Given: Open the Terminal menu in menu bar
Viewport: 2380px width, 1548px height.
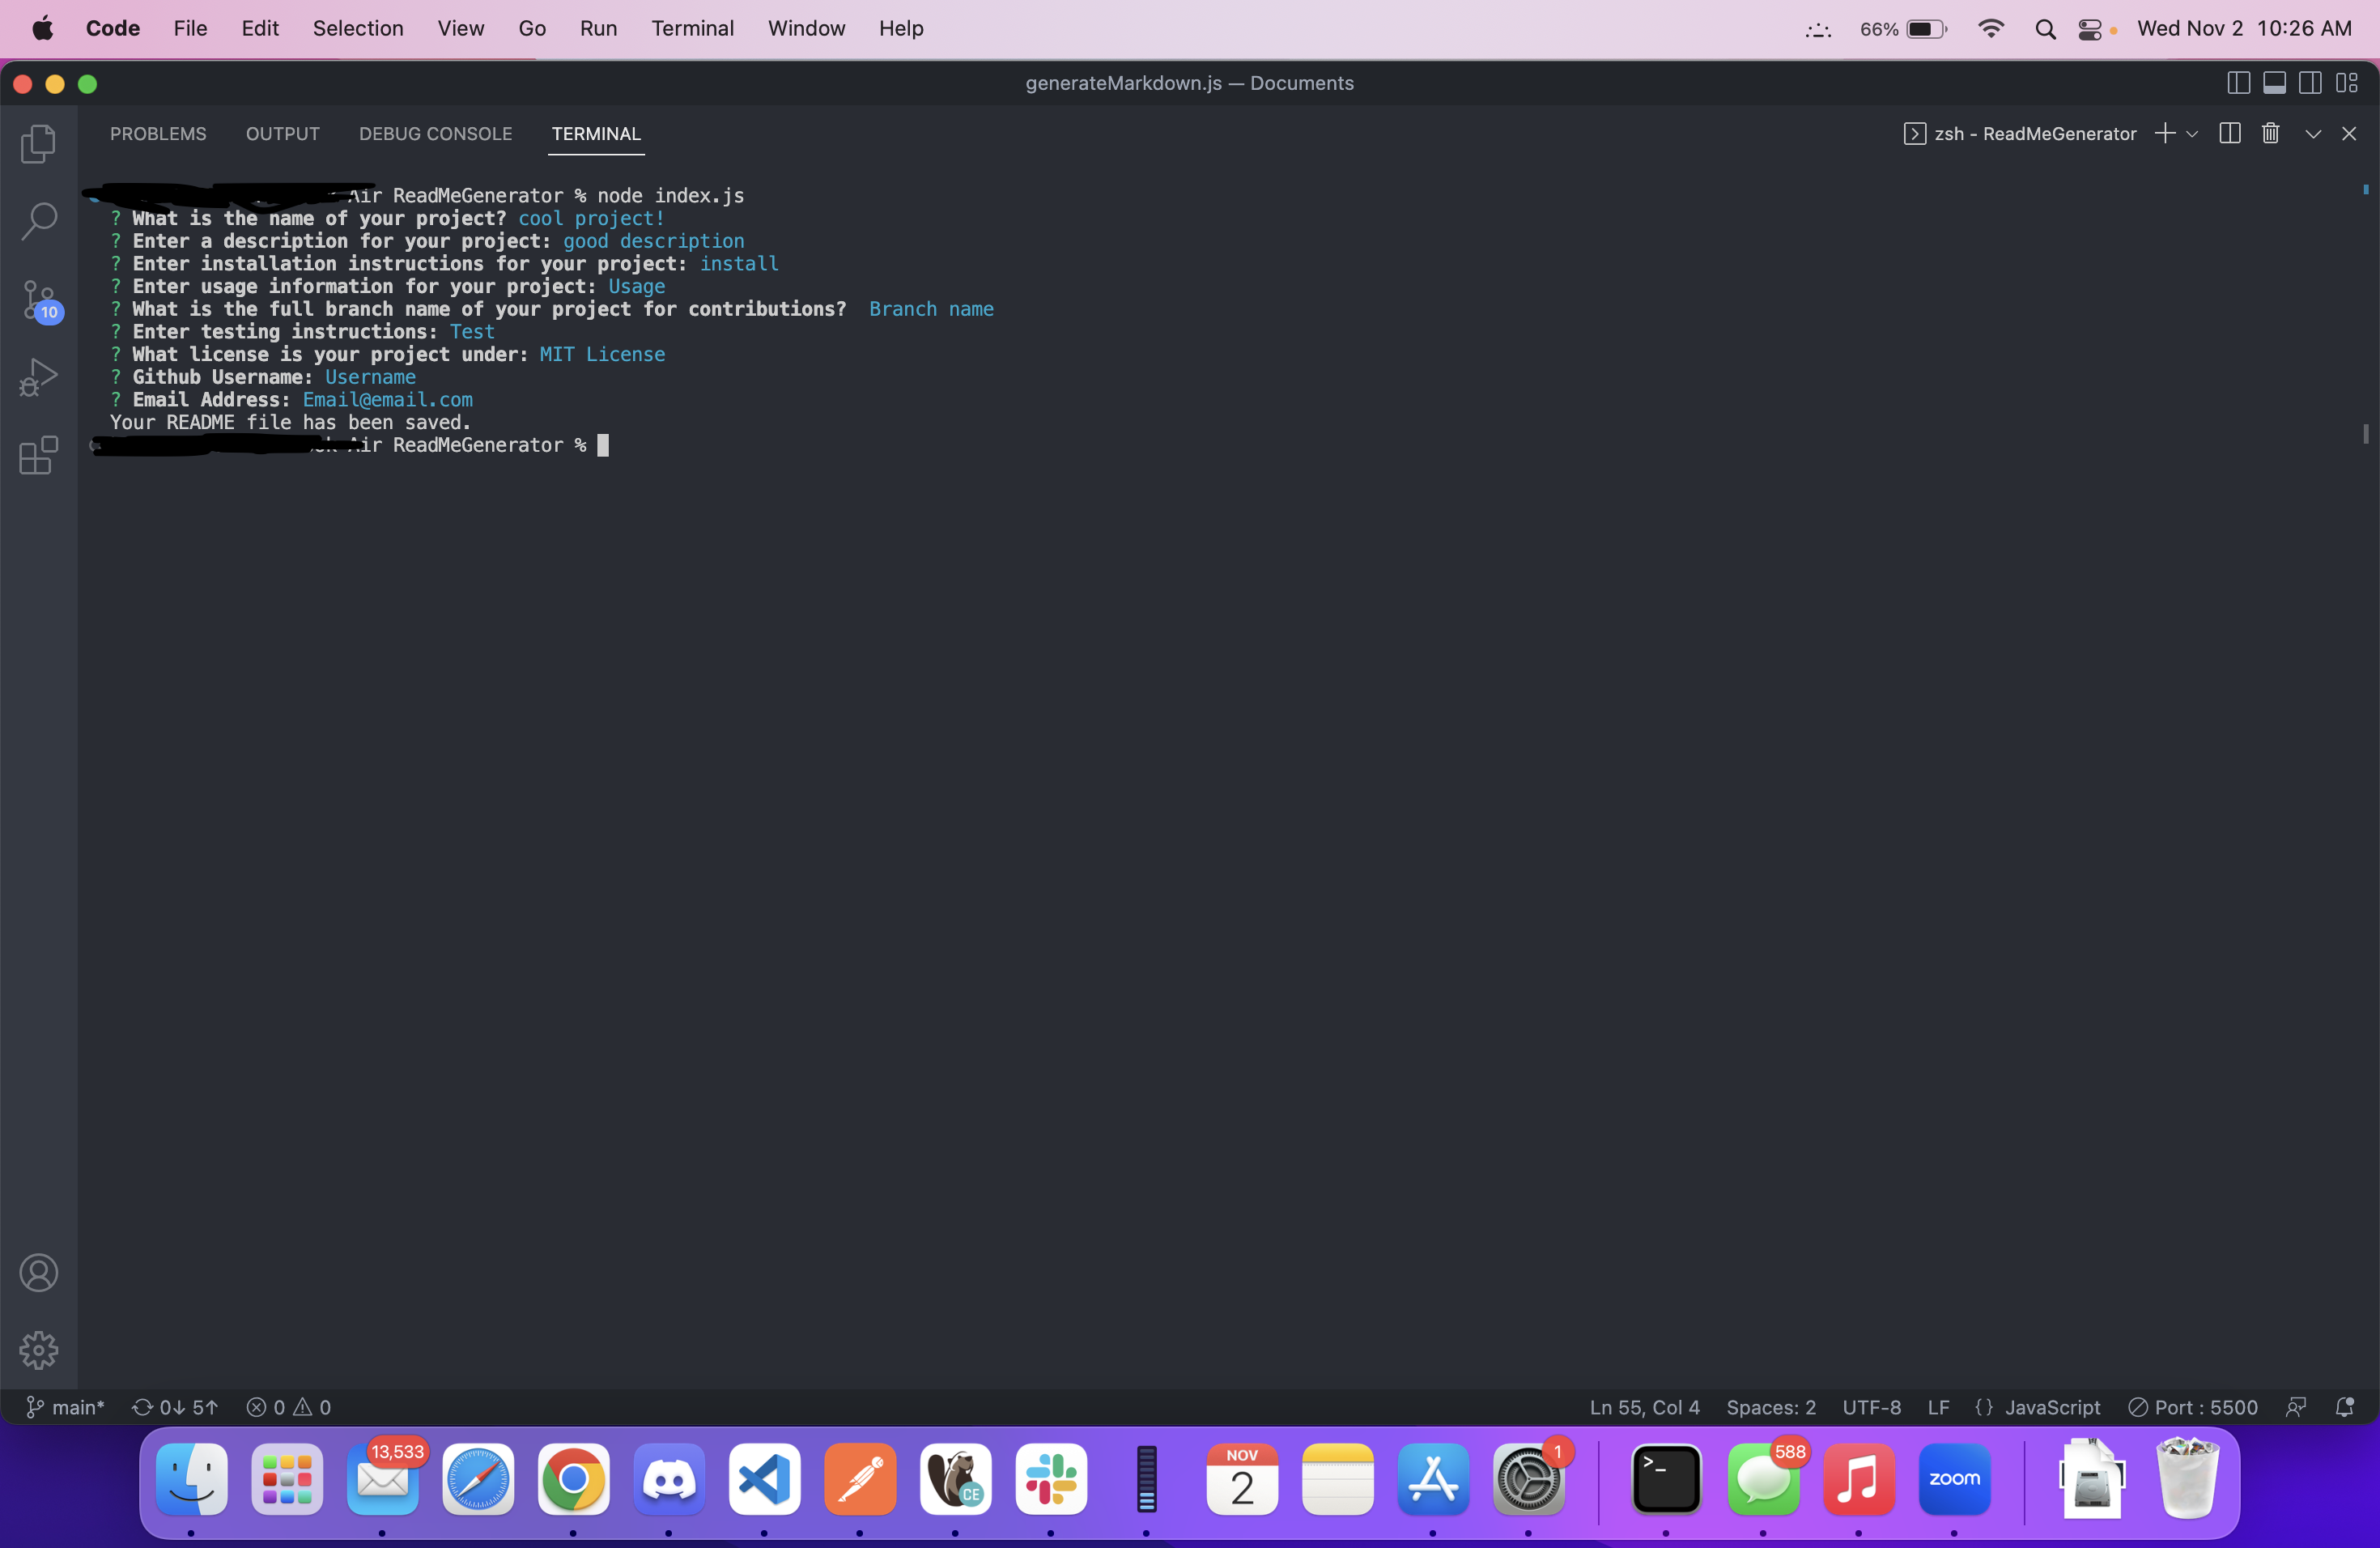Looking at the screenshot, I should [x=692, y=28].
